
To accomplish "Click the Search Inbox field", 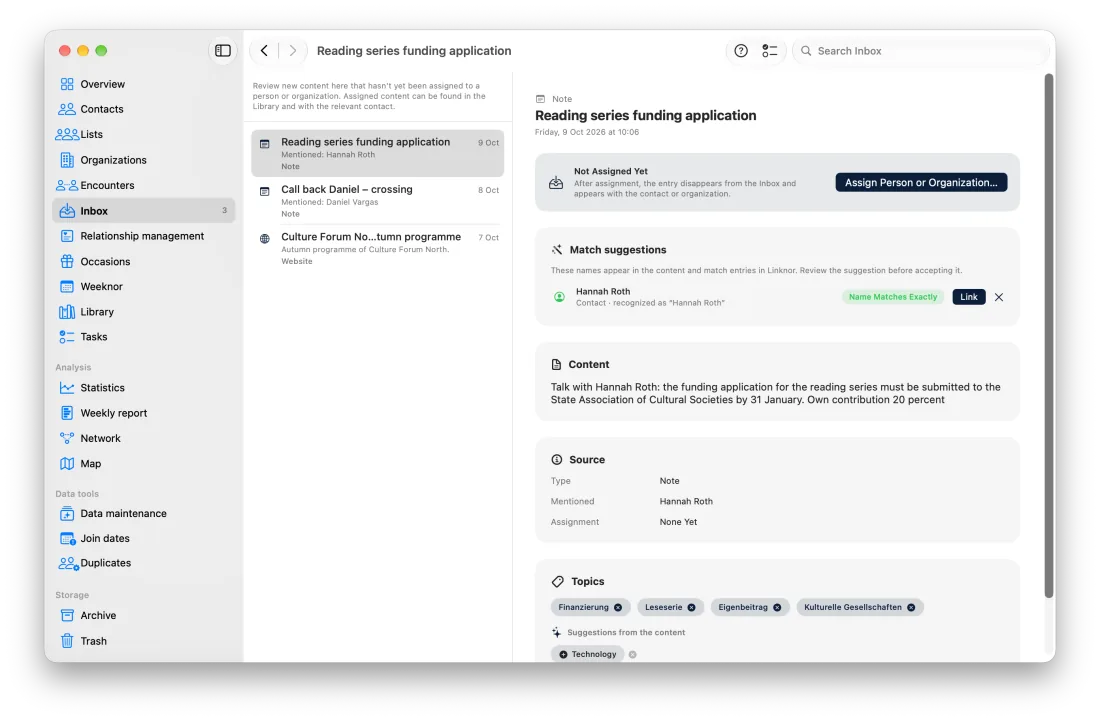I will point(920,50).
